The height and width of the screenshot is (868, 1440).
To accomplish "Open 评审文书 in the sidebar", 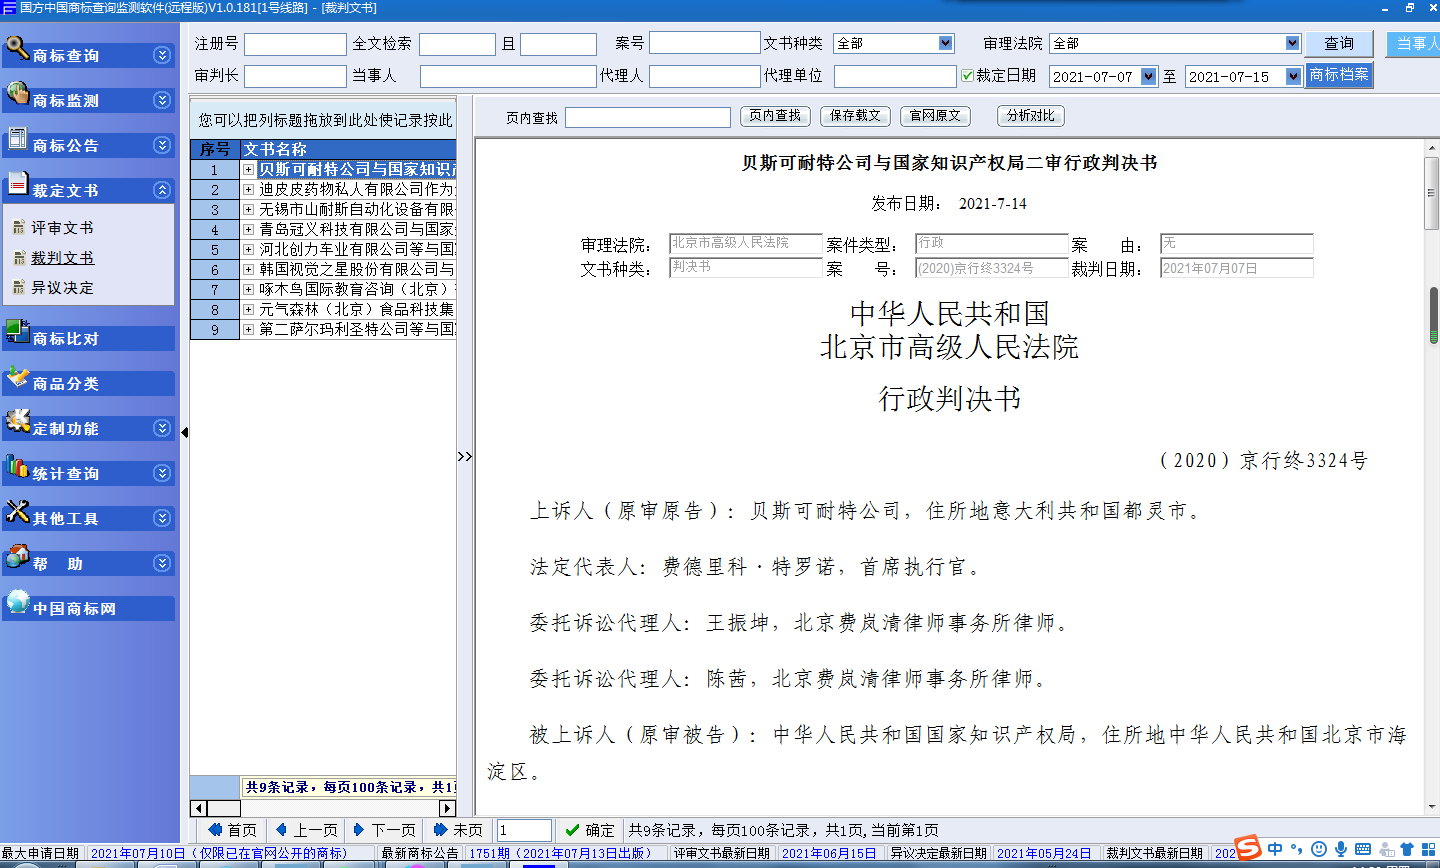I will click(62, 228).
